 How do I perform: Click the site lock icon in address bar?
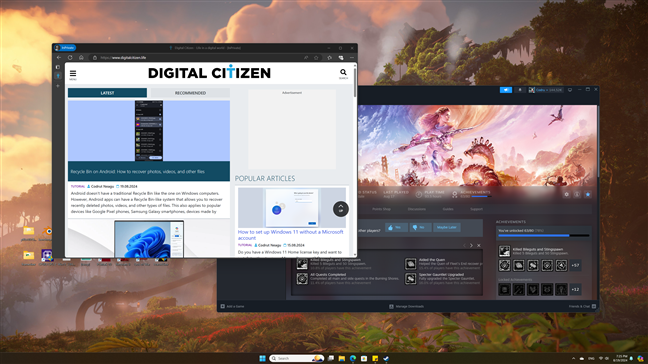pos(95,57)
